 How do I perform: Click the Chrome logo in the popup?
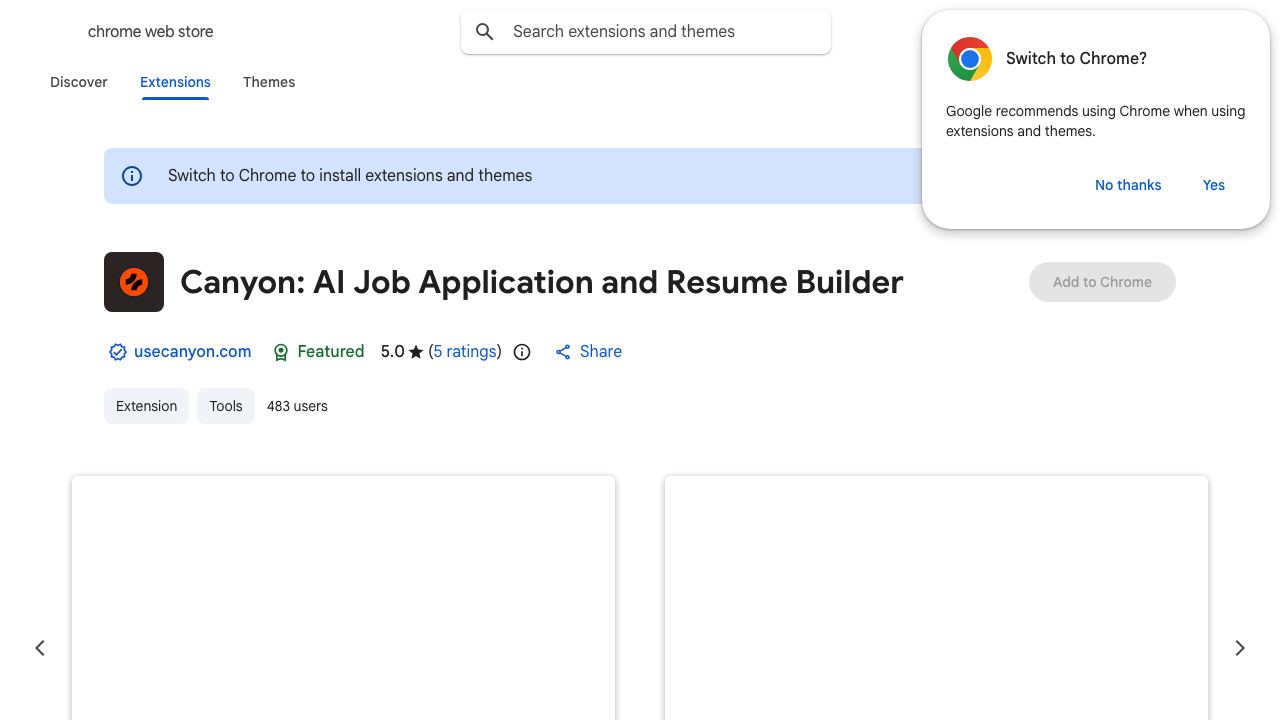(970, 59)
